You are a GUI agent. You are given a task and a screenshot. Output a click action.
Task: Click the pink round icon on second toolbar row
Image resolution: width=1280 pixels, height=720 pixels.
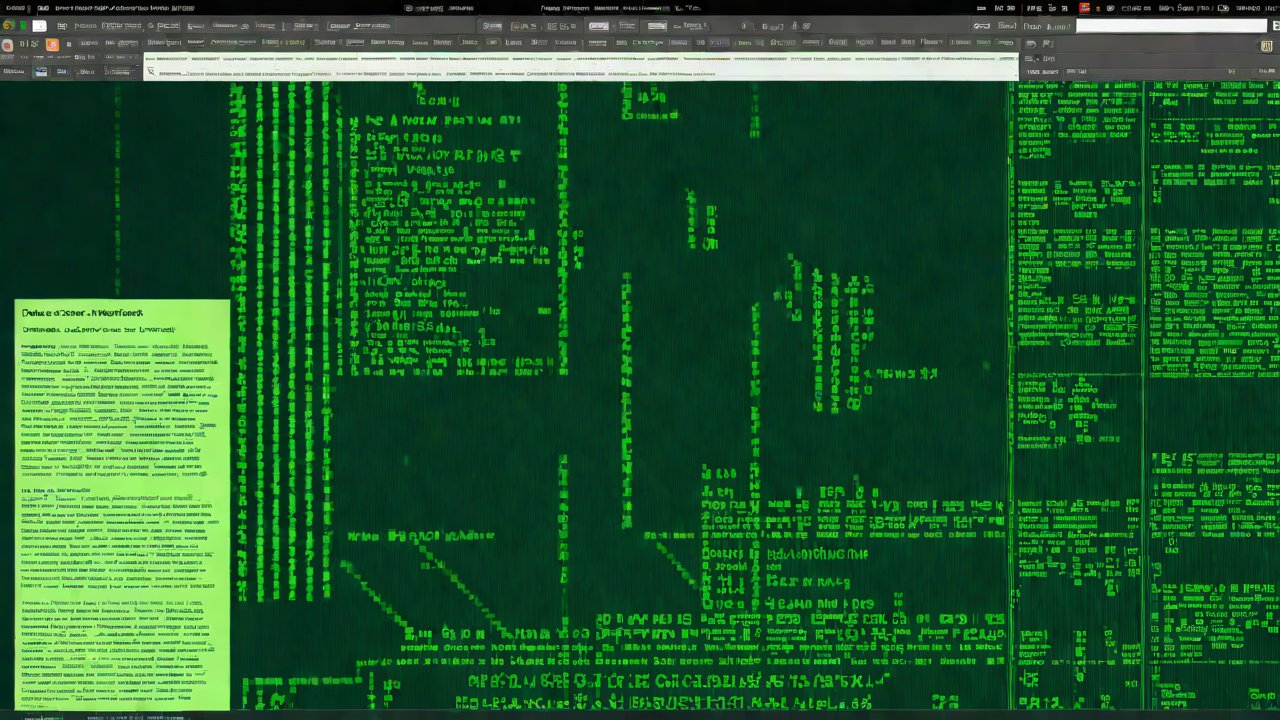[8, 45]
